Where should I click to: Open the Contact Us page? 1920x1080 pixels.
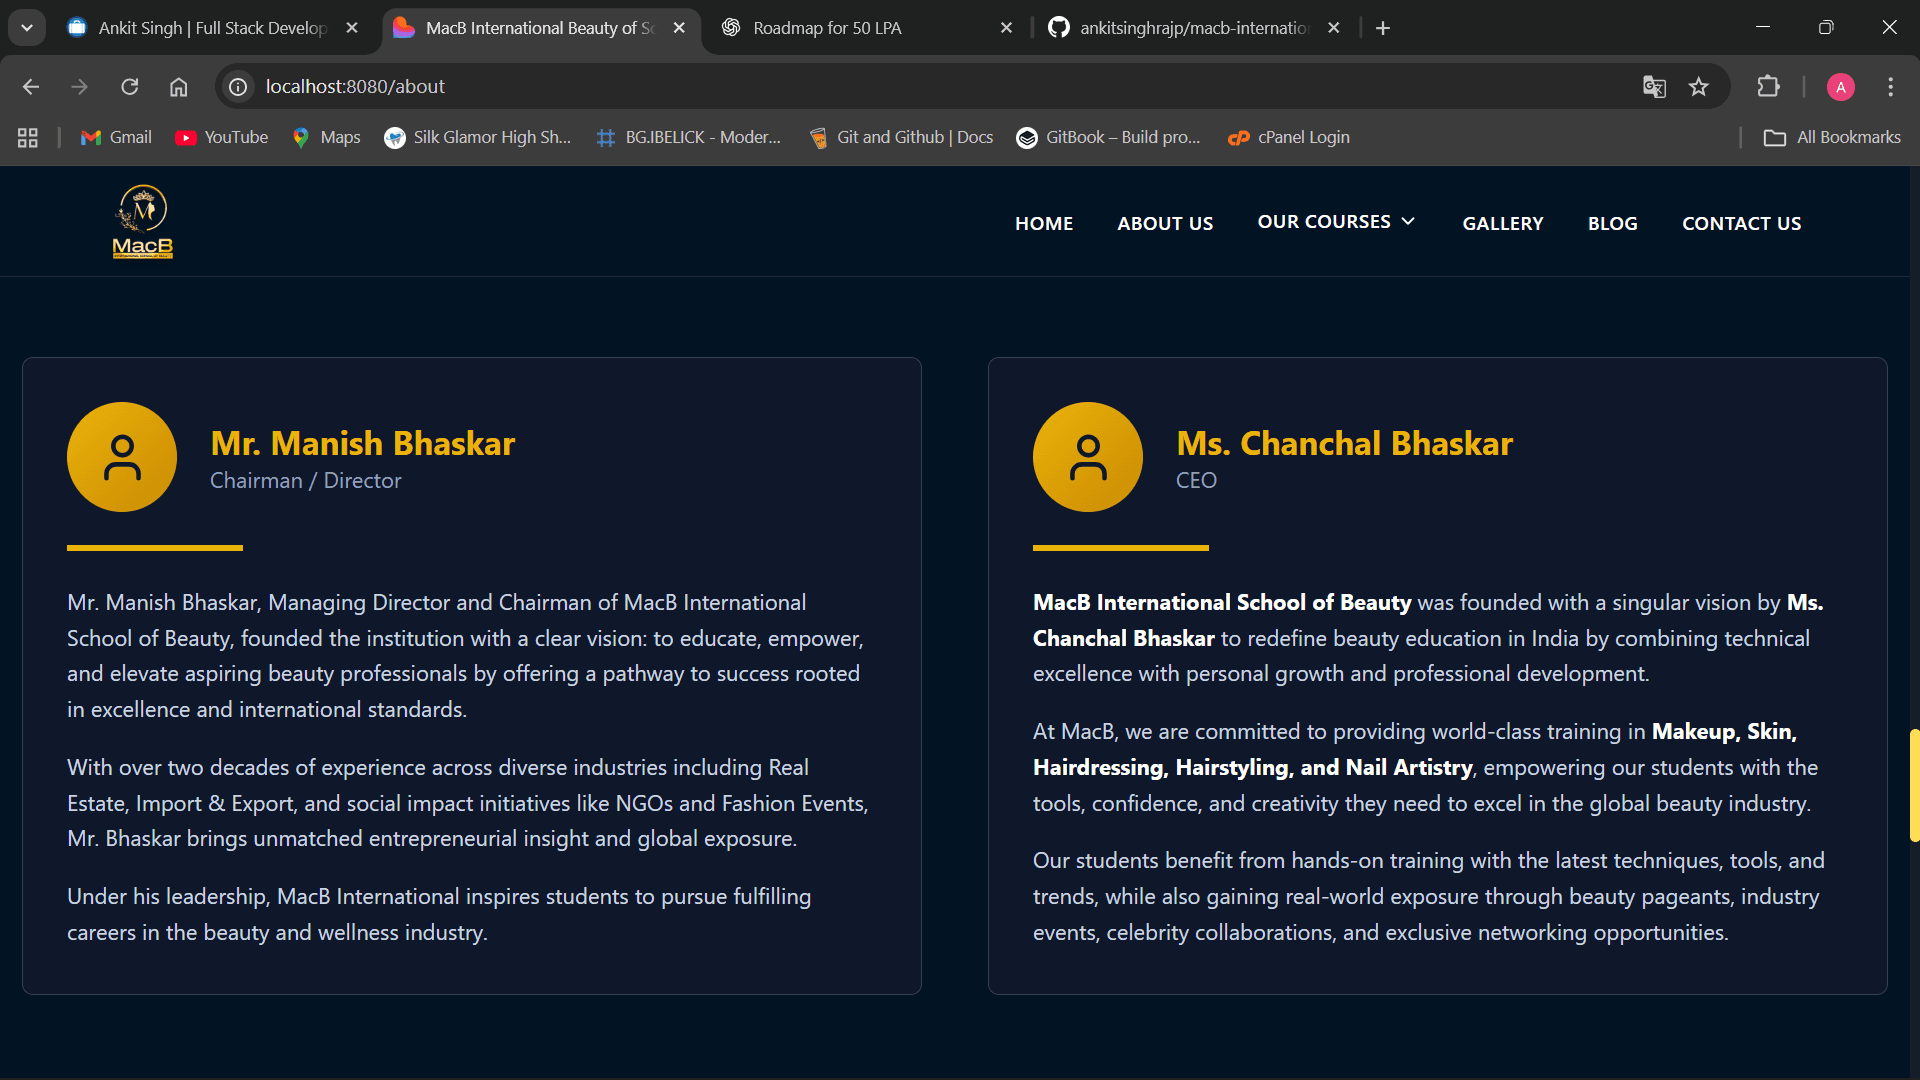click(x=1741, y=224)
